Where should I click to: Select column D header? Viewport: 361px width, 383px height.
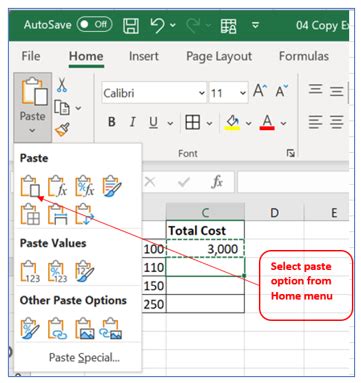pyautogui.click(x=274, y=212)
